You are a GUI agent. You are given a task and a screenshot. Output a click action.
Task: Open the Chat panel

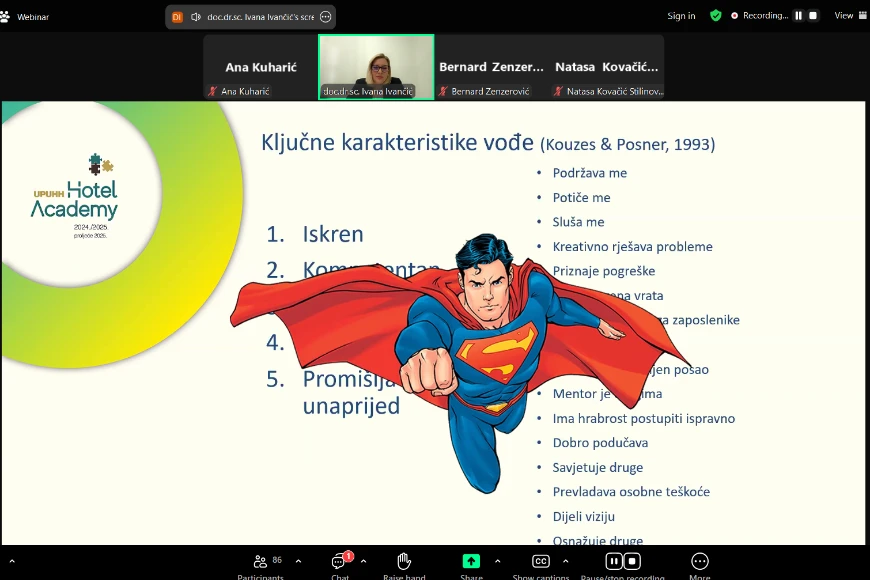pos(340,562)
